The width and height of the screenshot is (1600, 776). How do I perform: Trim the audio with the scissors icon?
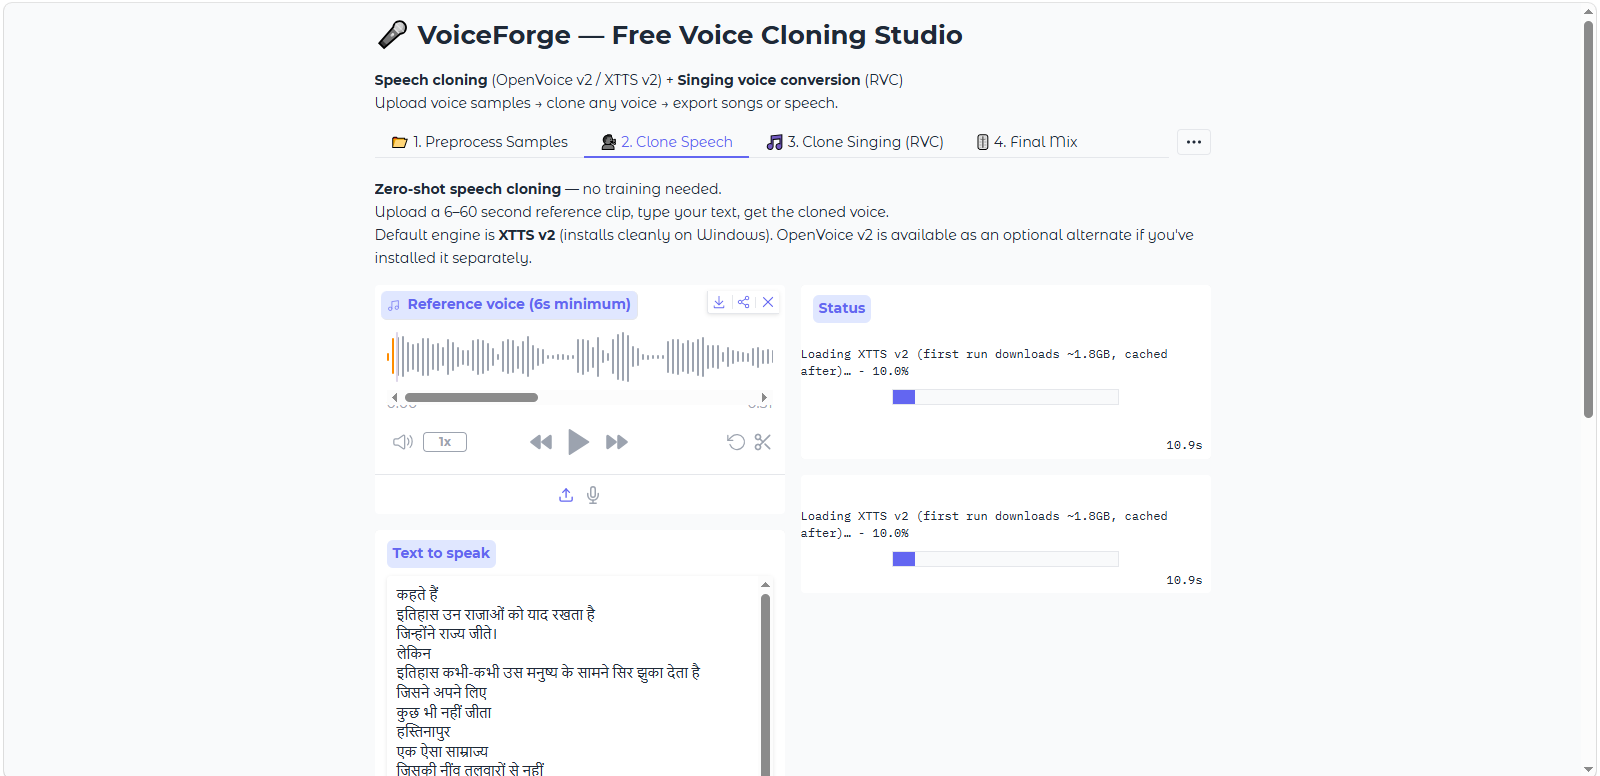763,442
